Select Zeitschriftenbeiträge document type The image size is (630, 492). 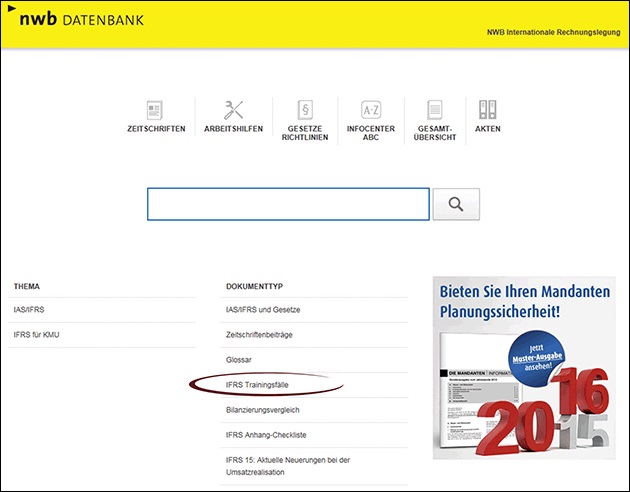(x=259, y=334)
